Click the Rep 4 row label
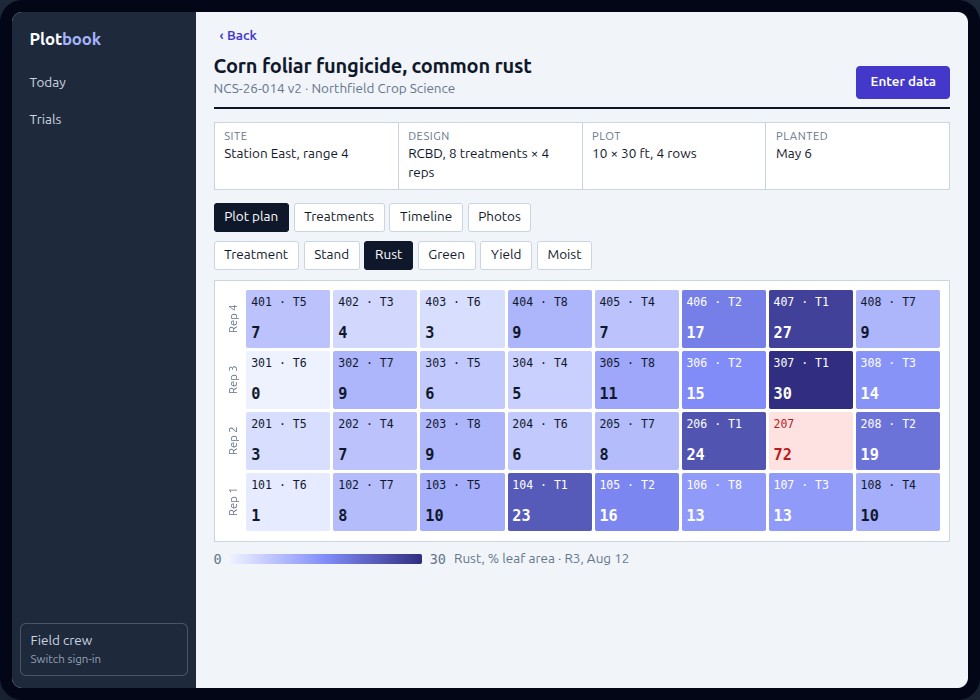980x700 pixels. [233, 319]
